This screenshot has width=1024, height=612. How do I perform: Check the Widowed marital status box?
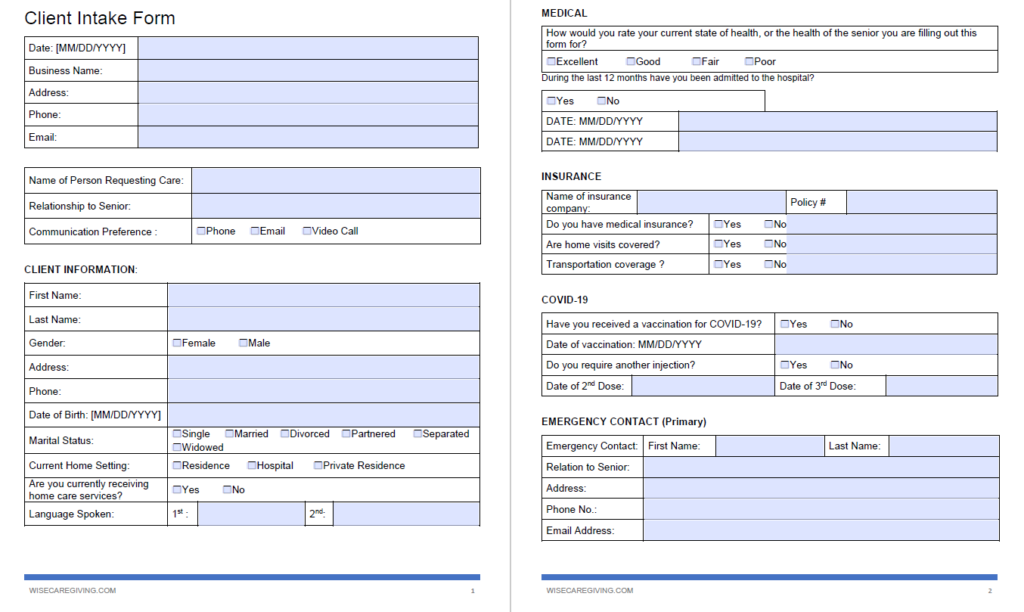(x=177, y=447)
